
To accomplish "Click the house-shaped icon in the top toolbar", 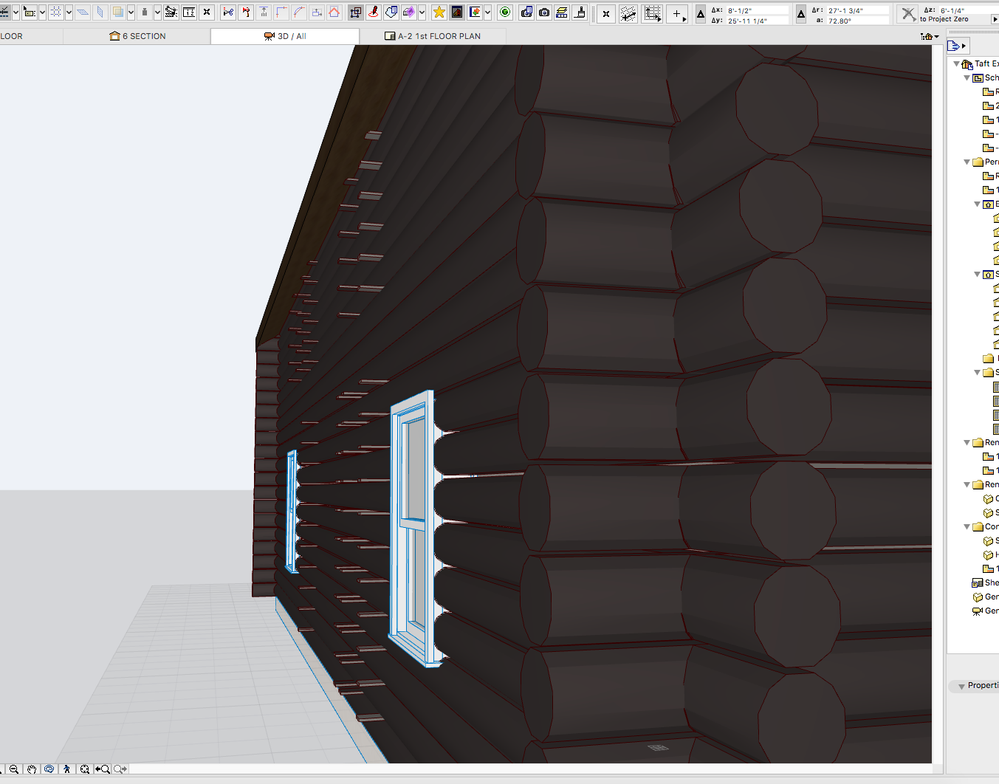I will pyautogui.click(x=334, y=12).
